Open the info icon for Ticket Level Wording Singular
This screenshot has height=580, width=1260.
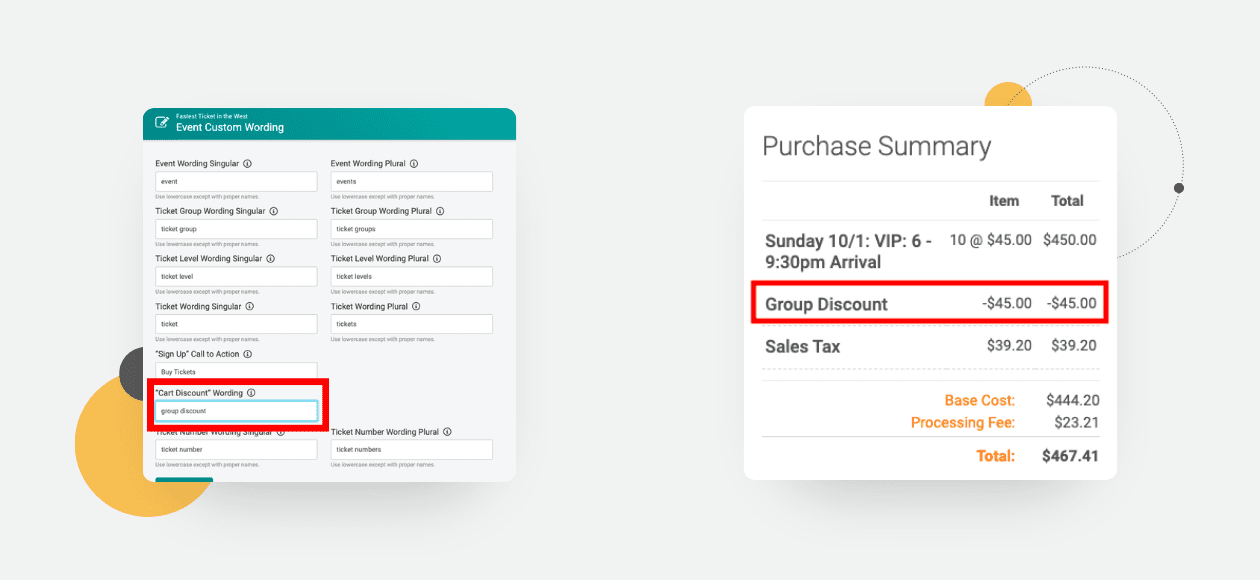click(x=272, y=258)
